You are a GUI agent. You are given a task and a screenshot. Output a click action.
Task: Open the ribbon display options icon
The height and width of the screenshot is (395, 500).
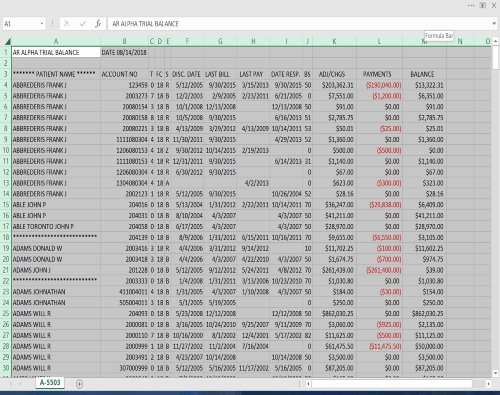[482, 5]
